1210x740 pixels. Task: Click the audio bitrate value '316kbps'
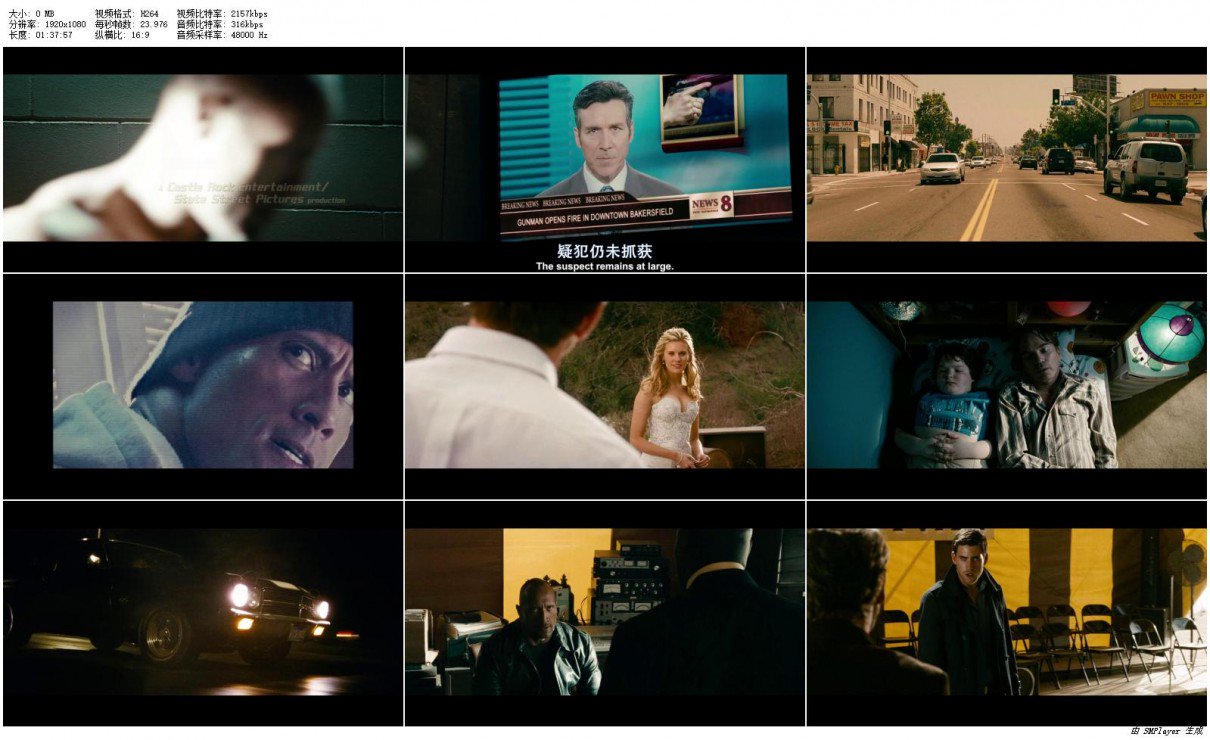pos(247,24)
